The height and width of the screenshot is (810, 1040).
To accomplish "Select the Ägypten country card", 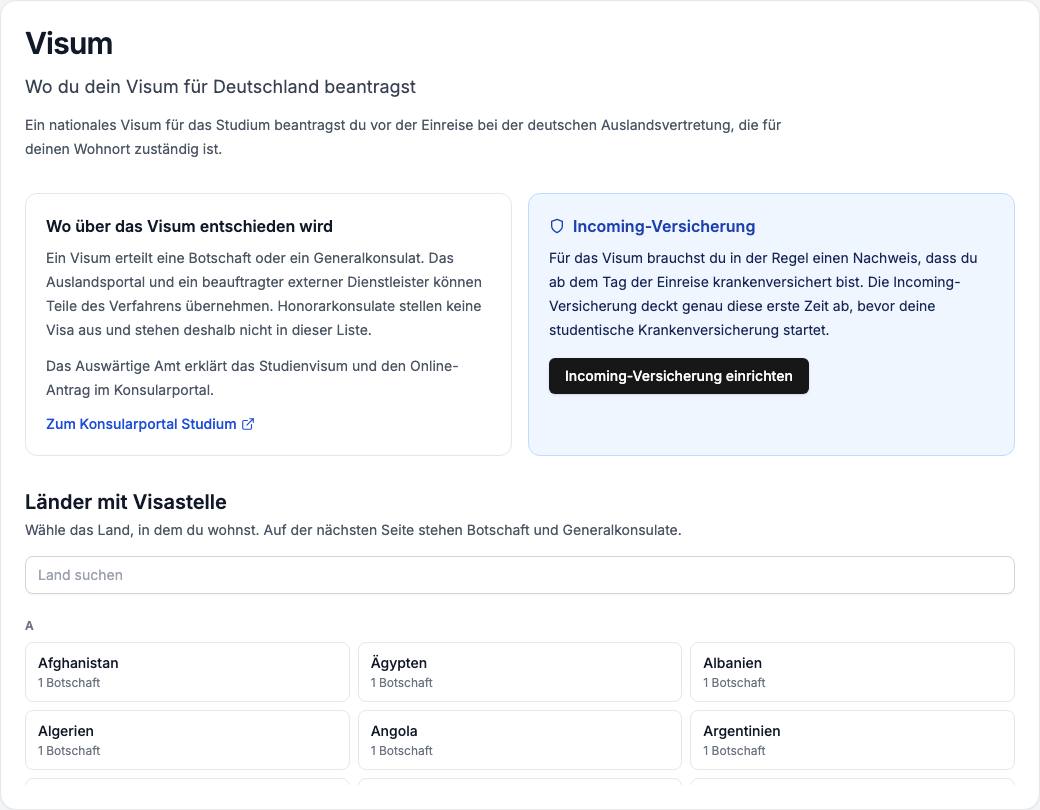I will [x=519, y=672].
